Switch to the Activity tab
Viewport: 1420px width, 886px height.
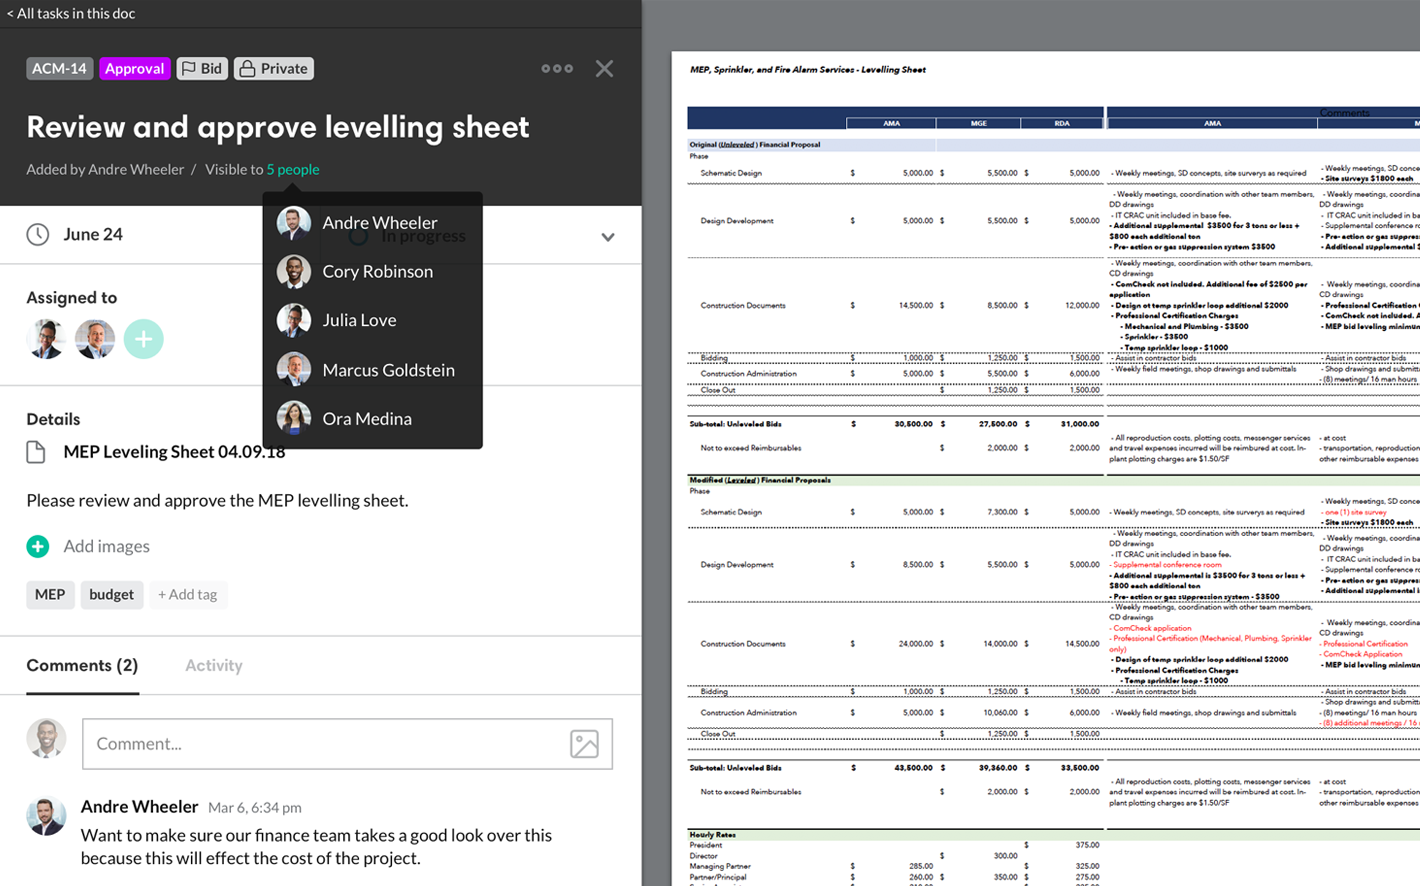[x=213, y=666]
